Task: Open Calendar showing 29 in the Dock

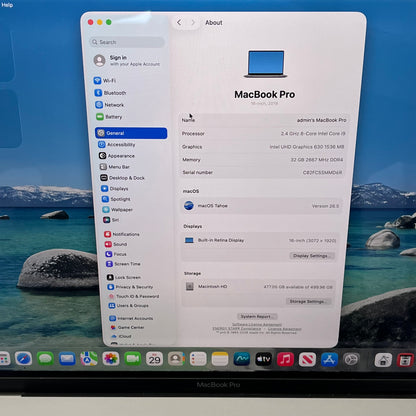Action: click(154, 359)
